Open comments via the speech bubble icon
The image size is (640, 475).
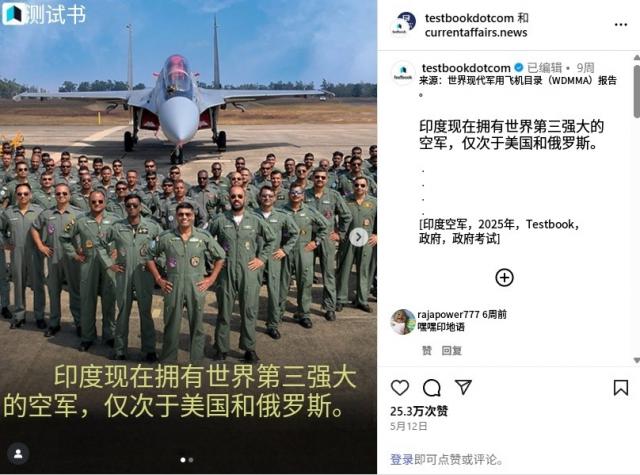[431, 388]
